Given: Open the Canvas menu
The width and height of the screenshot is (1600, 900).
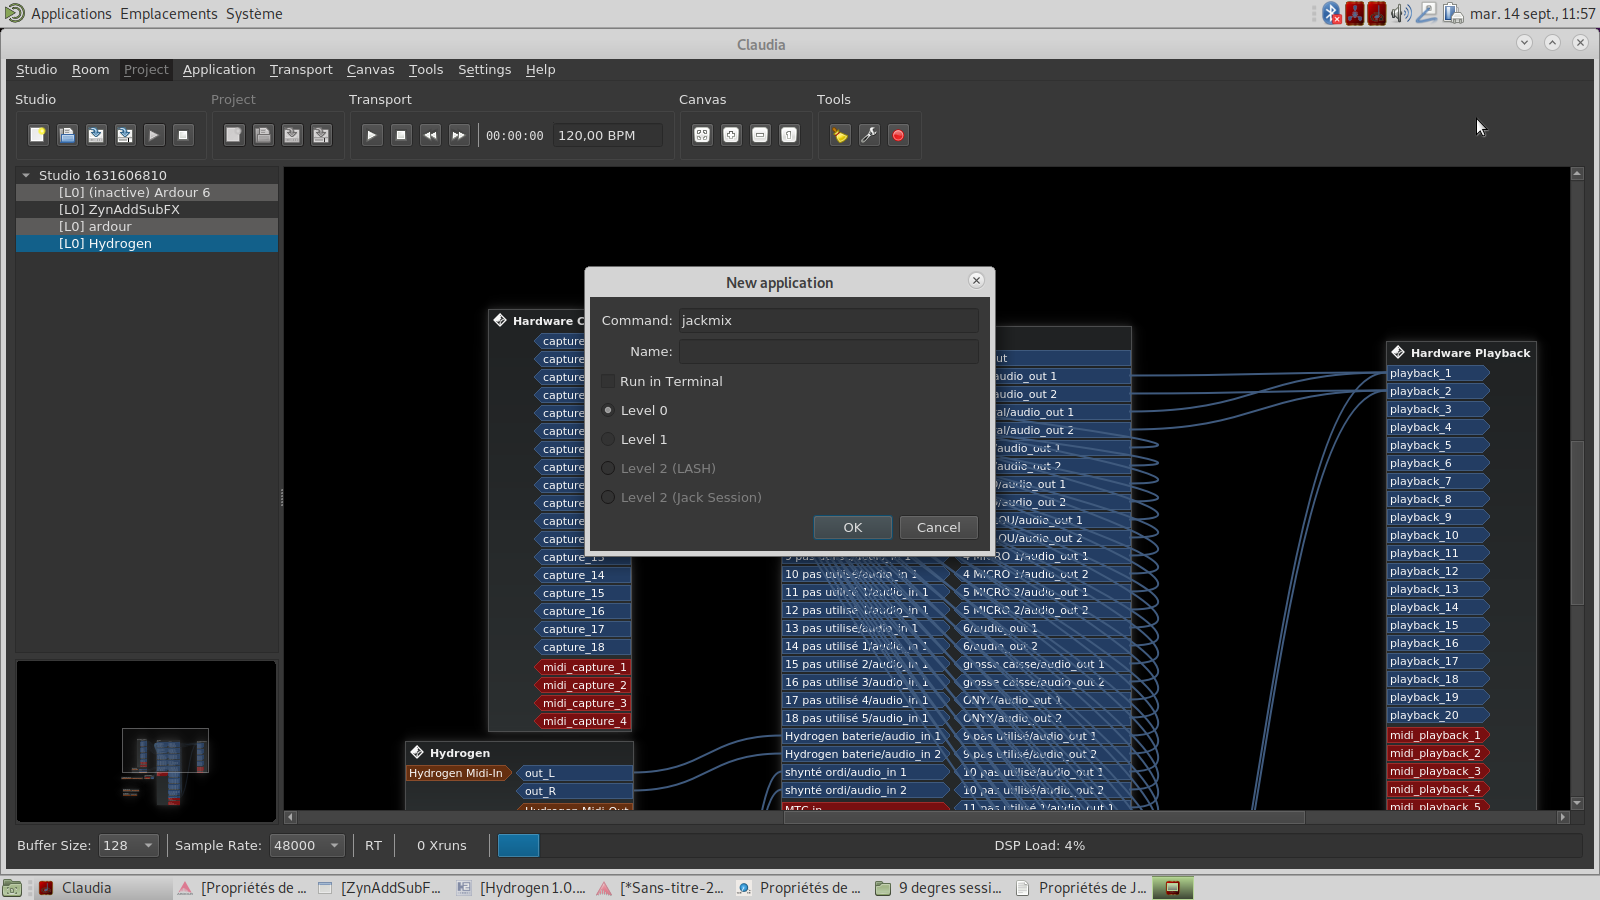Looking at the screenshot, I should 370,70.
